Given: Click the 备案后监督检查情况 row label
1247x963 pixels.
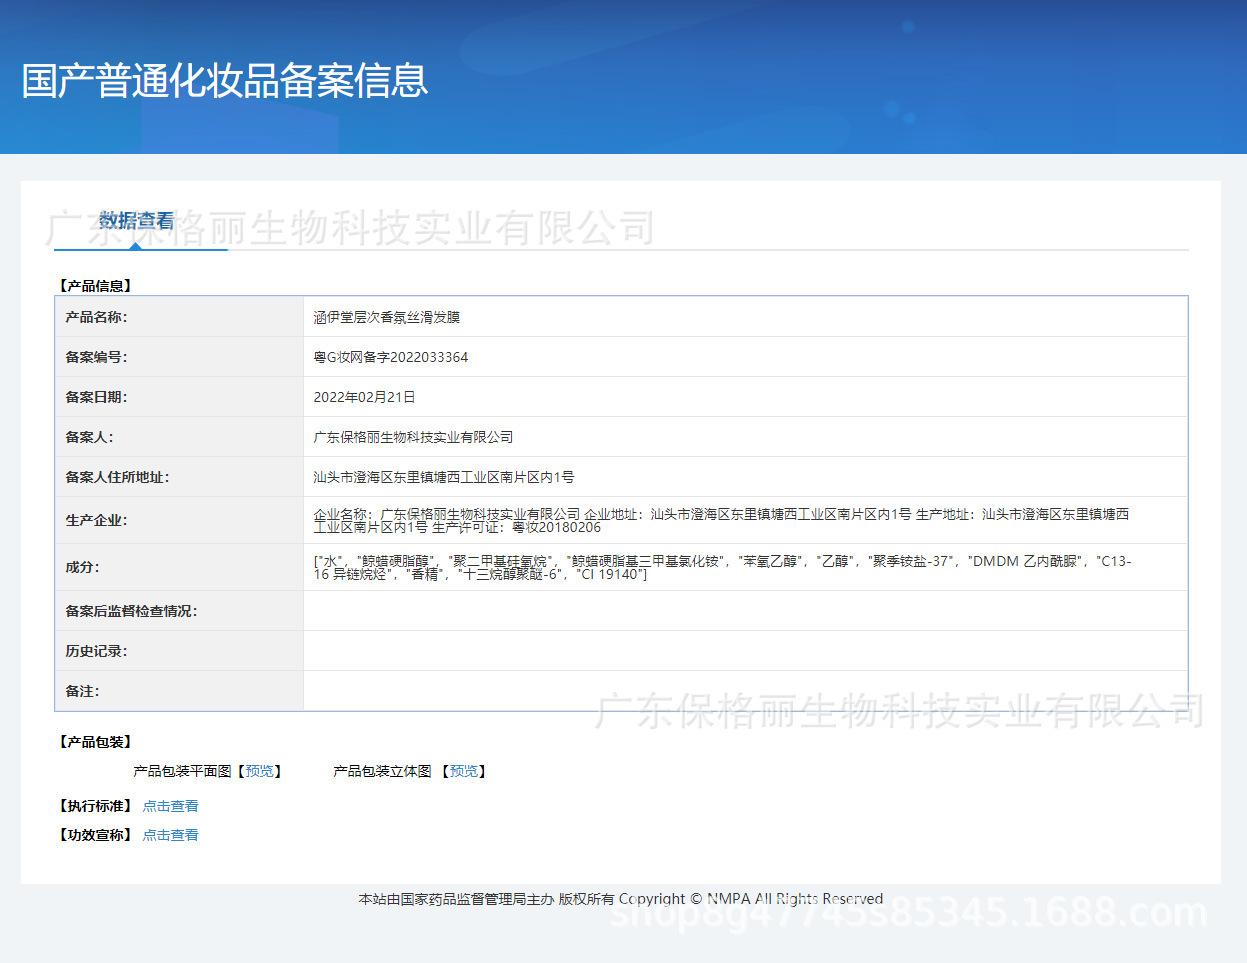Looking at the screenshot, I should [131, 611].
